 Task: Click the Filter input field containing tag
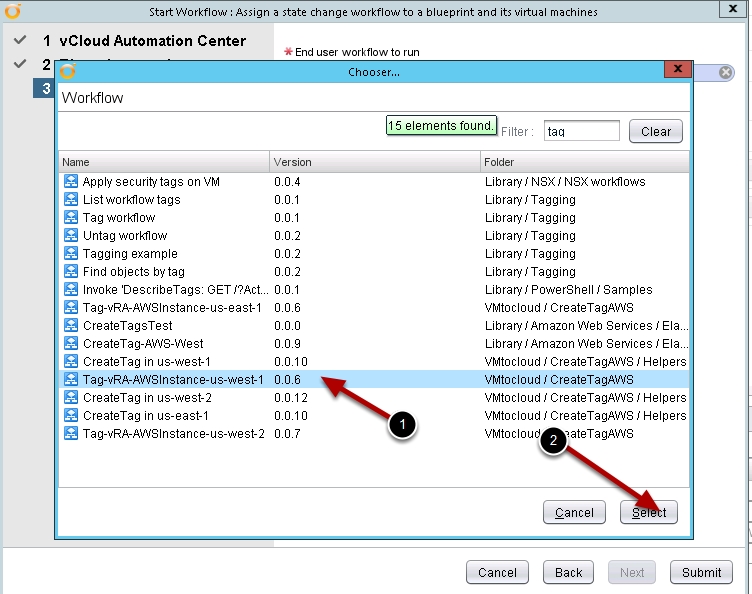tap(582, 131)
